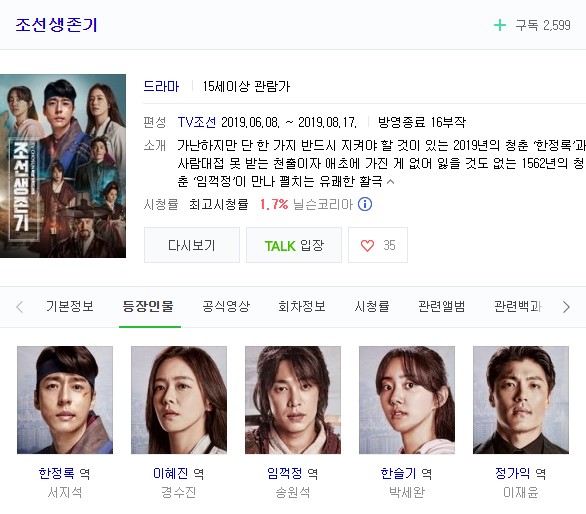Open the 조선생존기 title link
Viewport: 586px width, 514px height.
(x=56, y=25)
